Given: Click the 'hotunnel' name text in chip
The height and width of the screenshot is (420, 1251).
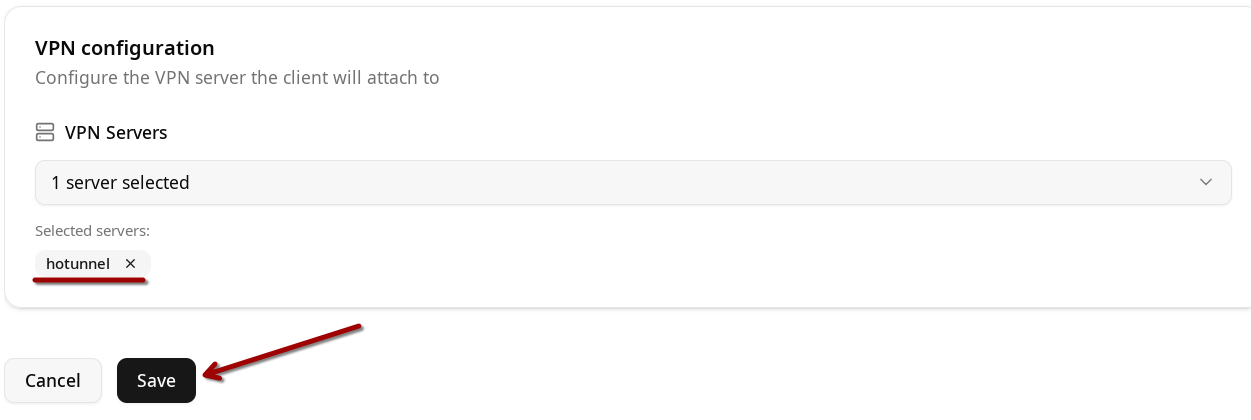Looking at the screenshot, I should click(x=78, y=264).
